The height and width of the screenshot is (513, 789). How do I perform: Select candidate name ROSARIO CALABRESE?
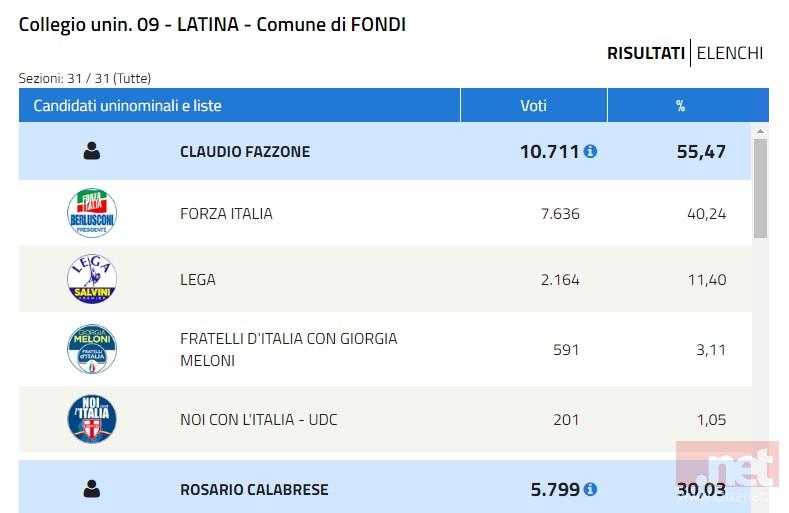tap(254, 490)
